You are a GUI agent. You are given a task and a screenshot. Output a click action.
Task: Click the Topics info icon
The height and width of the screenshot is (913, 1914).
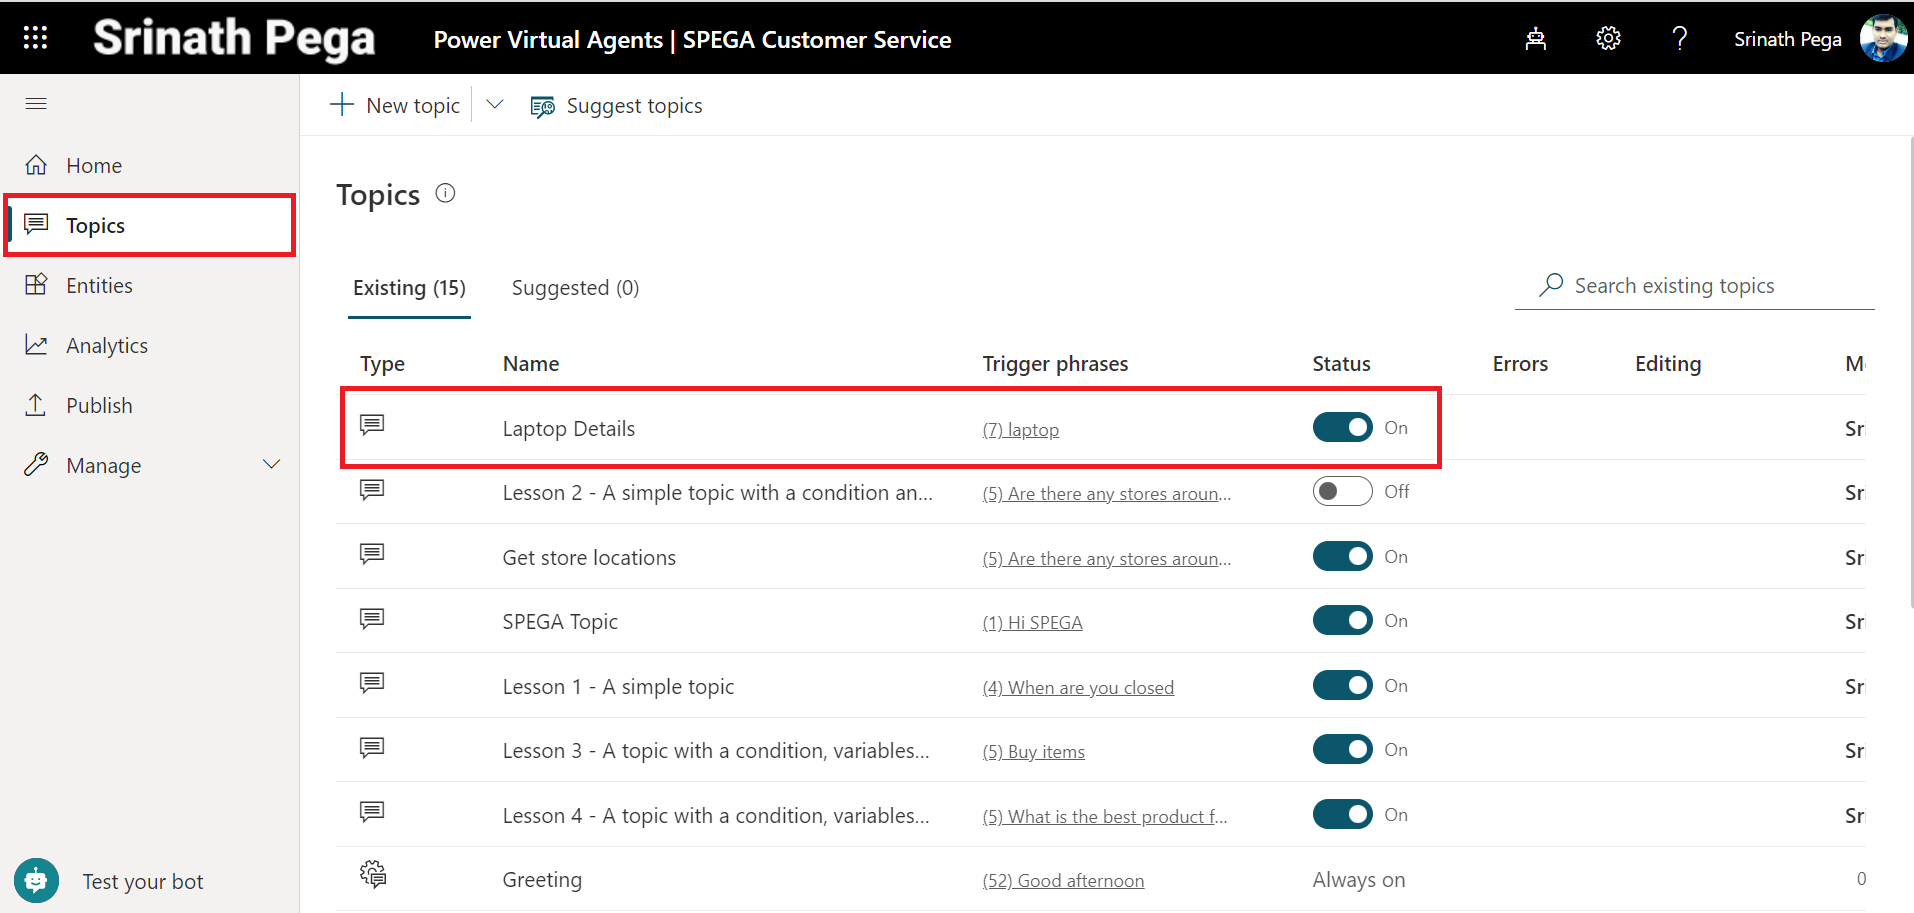coord(446,194)
